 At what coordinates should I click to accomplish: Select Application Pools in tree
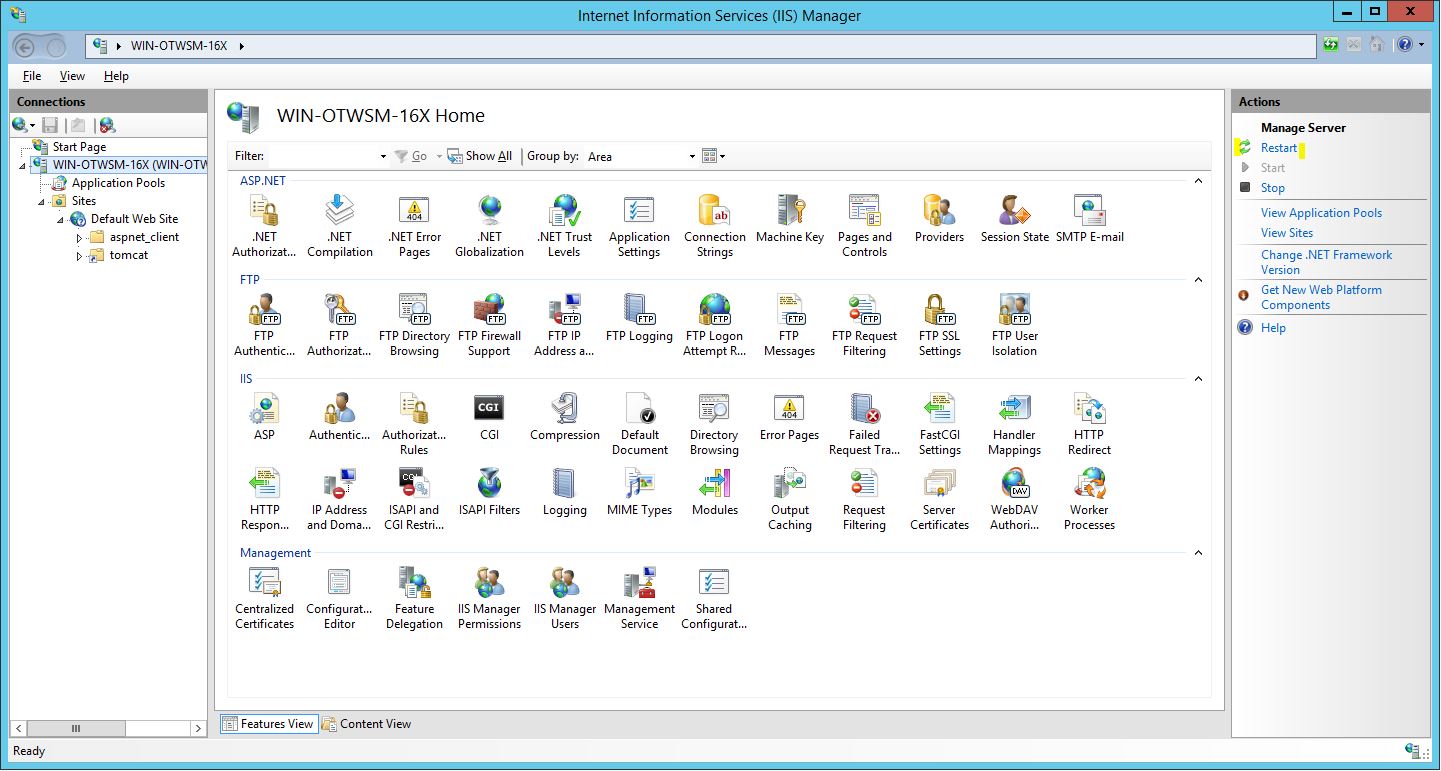click(x=118, y=183)
